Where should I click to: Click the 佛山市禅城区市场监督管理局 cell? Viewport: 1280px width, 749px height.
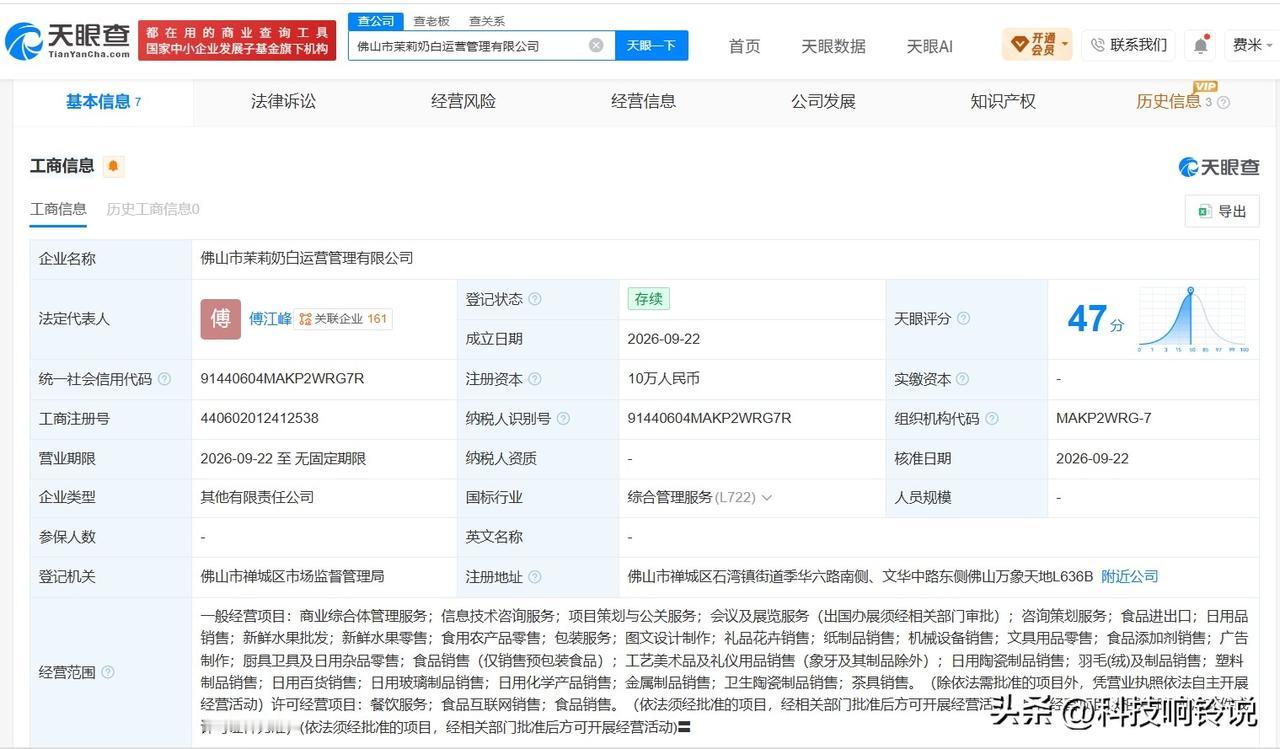292,576
